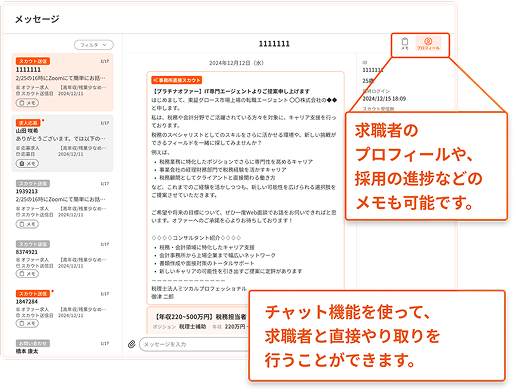
Task: Open the メモ clipboard icon in header
Action: [x=405, y=44]
